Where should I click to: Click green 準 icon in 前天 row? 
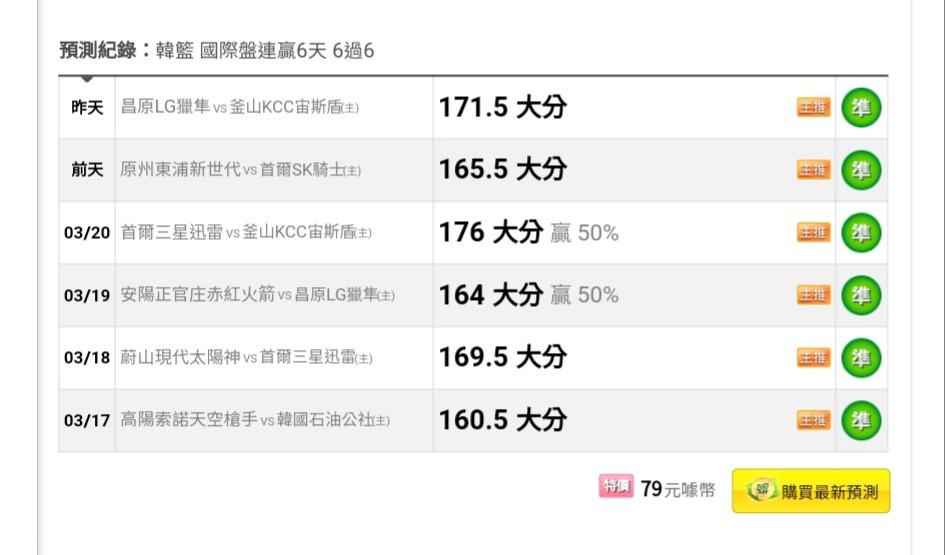860,170
